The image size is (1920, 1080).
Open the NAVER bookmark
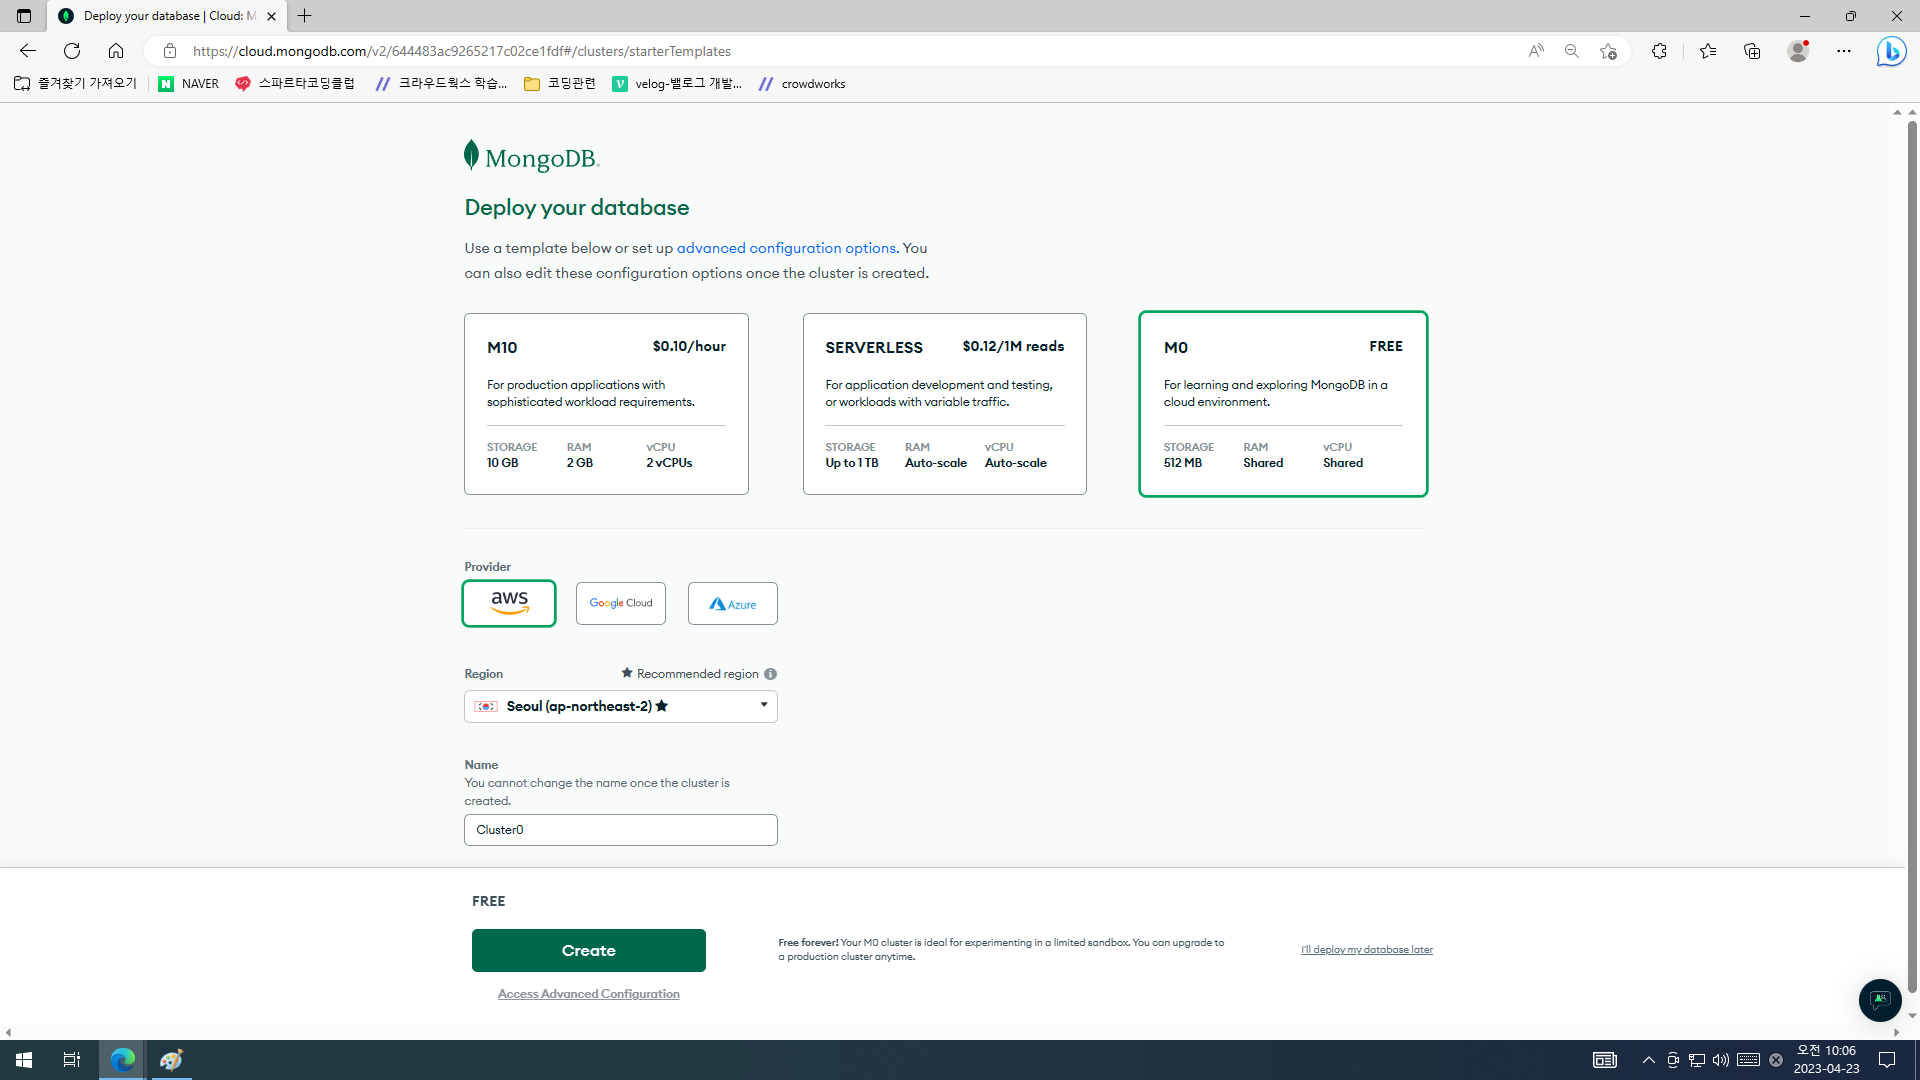[x=189, y=84]
